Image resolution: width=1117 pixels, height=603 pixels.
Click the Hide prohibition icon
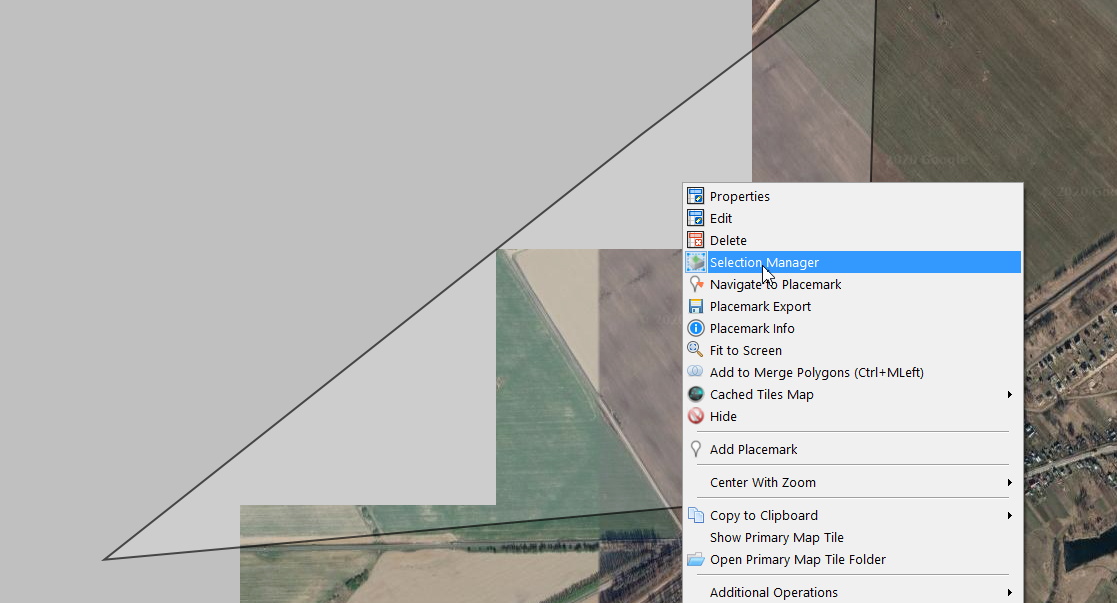pyautogui.click(x=696, y=417)
